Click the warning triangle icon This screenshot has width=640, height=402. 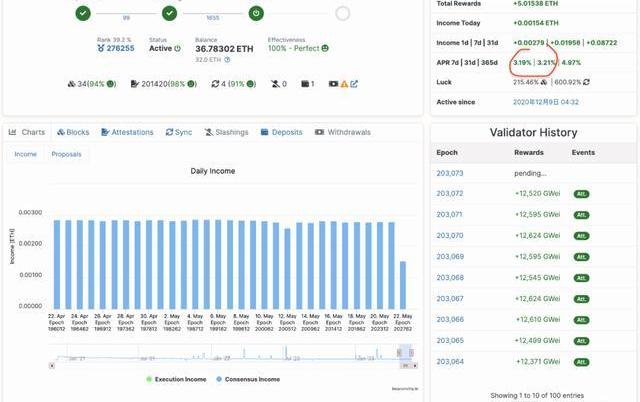[x=344, y=84]
